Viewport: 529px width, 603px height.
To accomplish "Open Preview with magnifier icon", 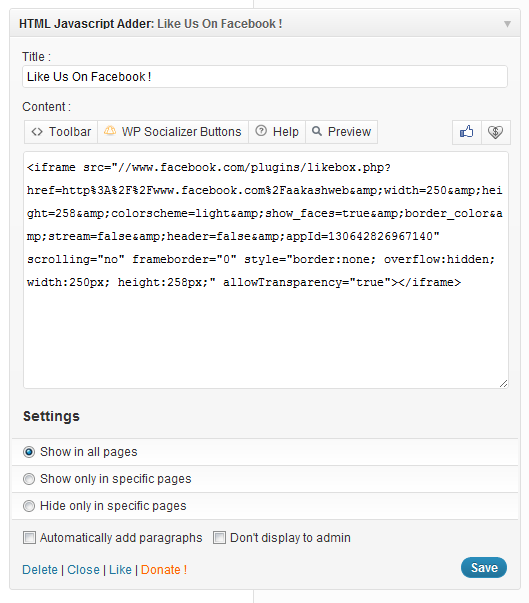I will (341, 132).
